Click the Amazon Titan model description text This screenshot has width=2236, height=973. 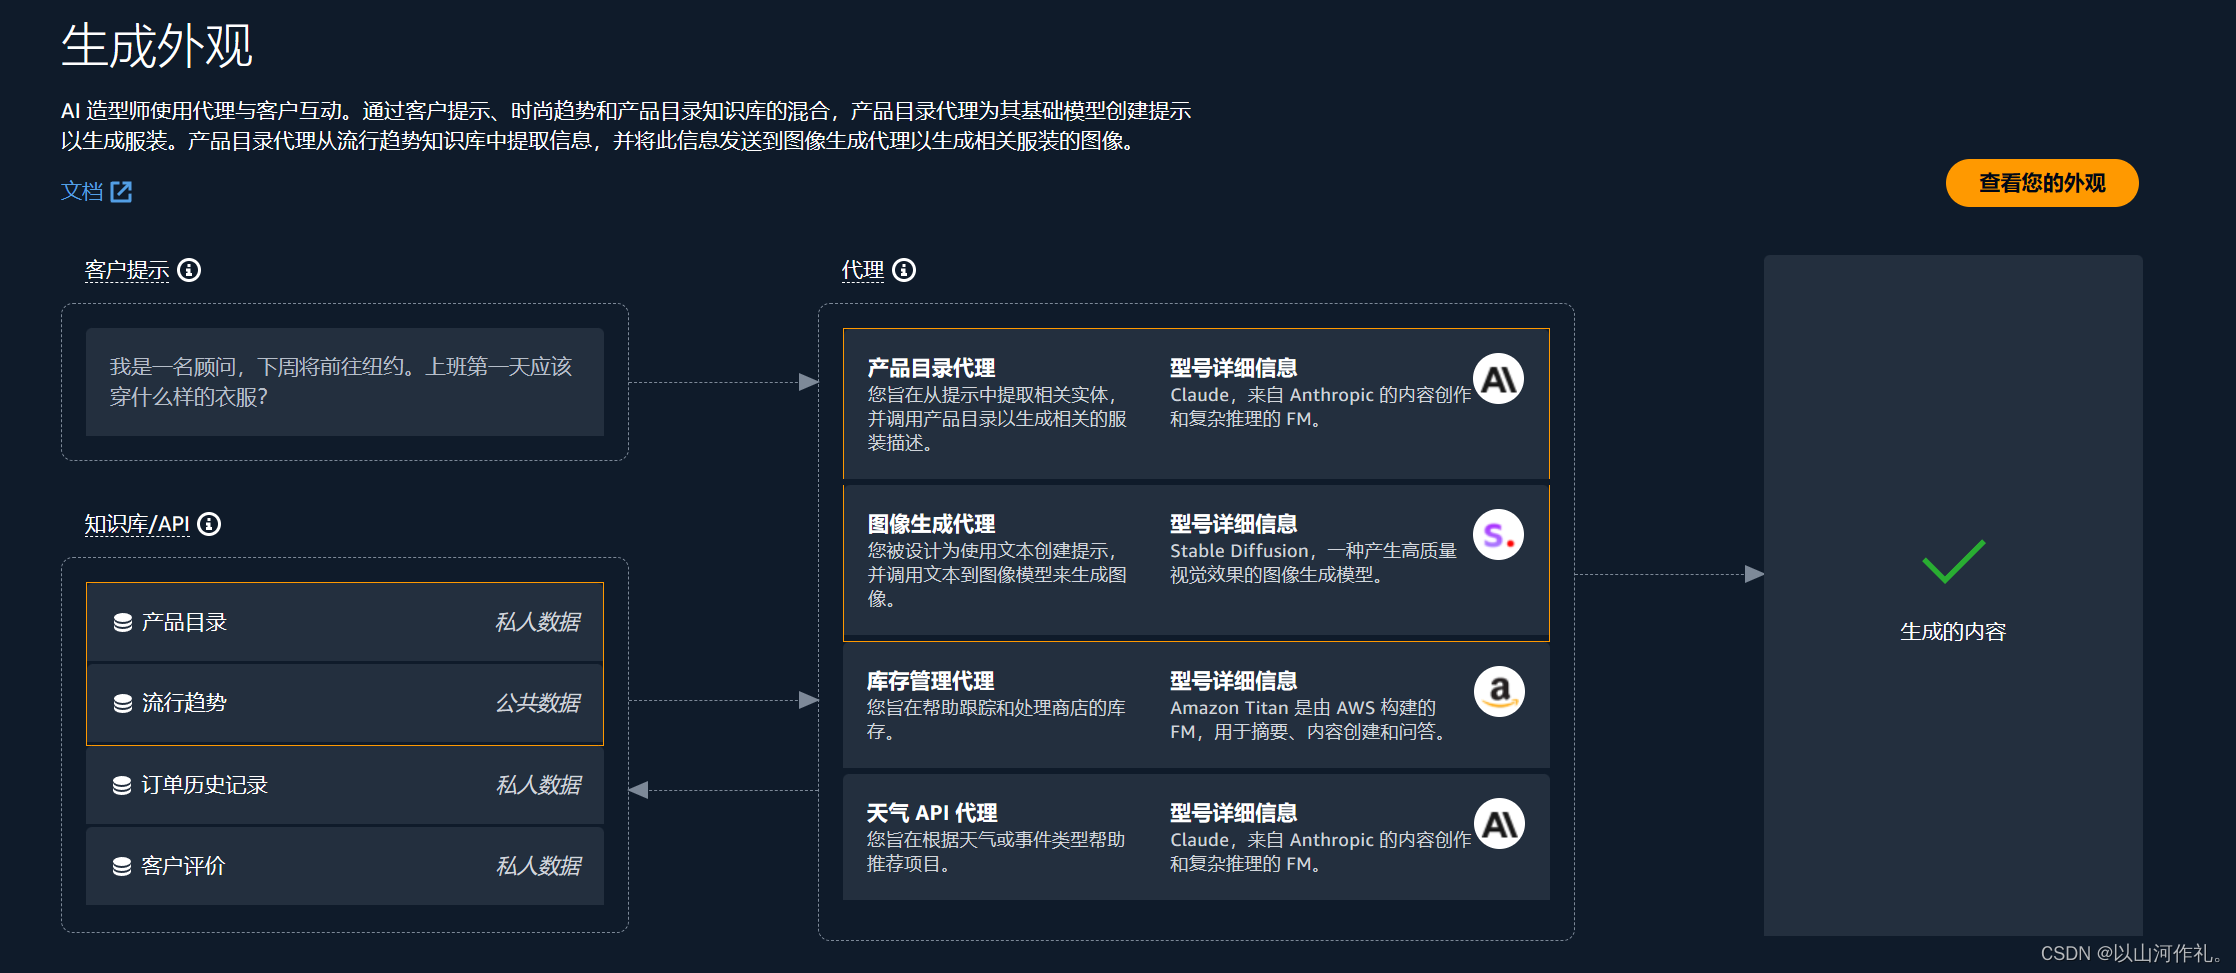point(1308,720)
